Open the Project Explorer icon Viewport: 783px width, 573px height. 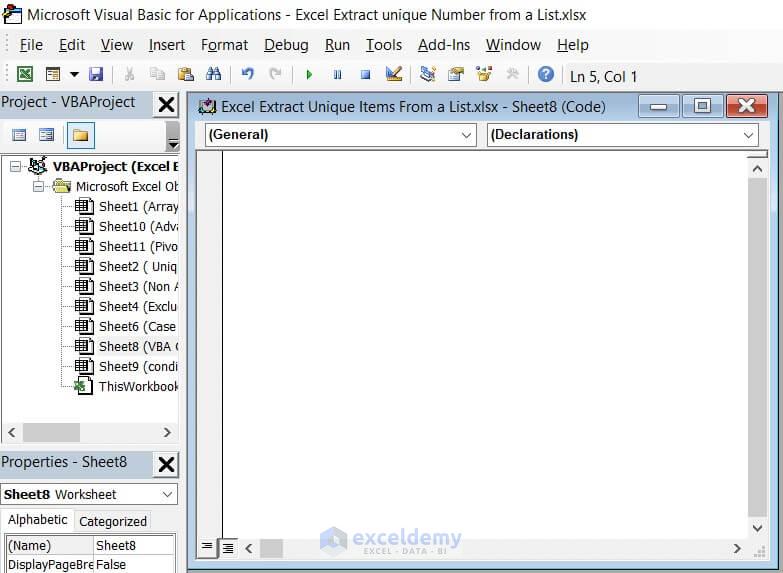coord(428,74)
